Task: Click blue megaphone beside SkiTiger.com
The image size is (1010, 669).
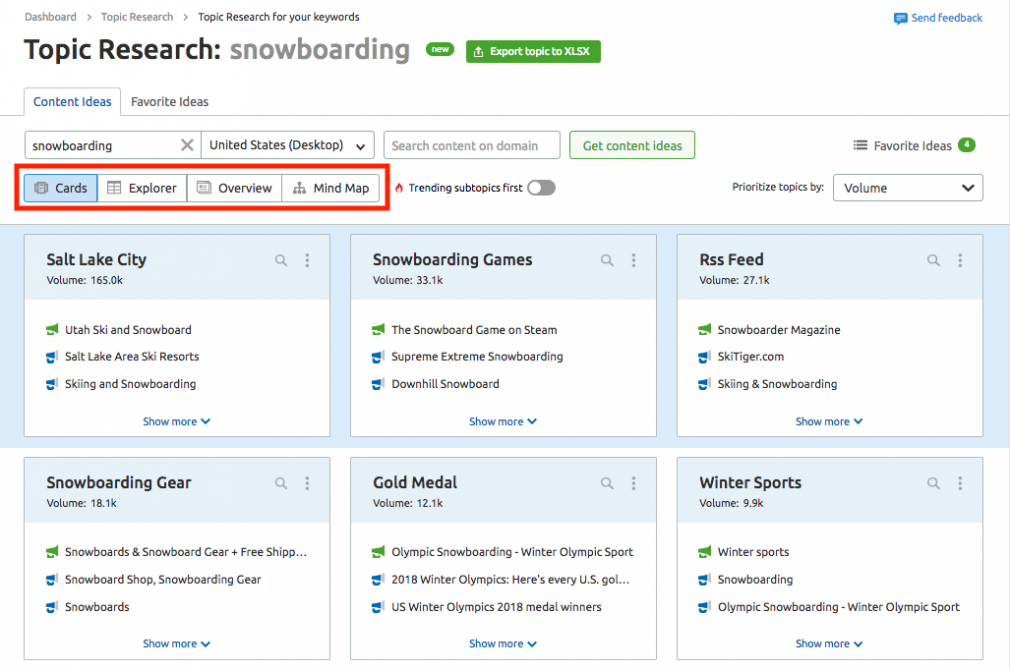Action: pos(705,357)
